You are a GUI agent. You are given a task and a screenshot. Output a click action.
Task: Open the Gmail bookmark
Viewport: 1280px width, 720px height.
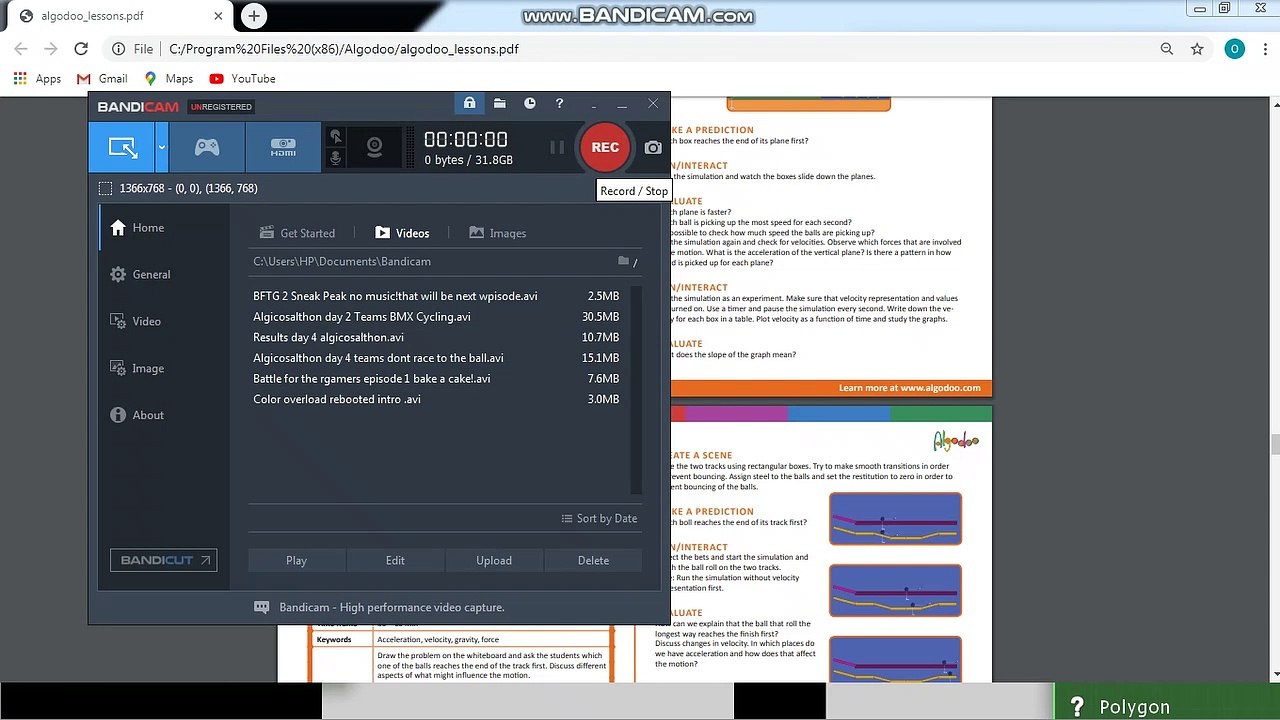tap(102, 79)
